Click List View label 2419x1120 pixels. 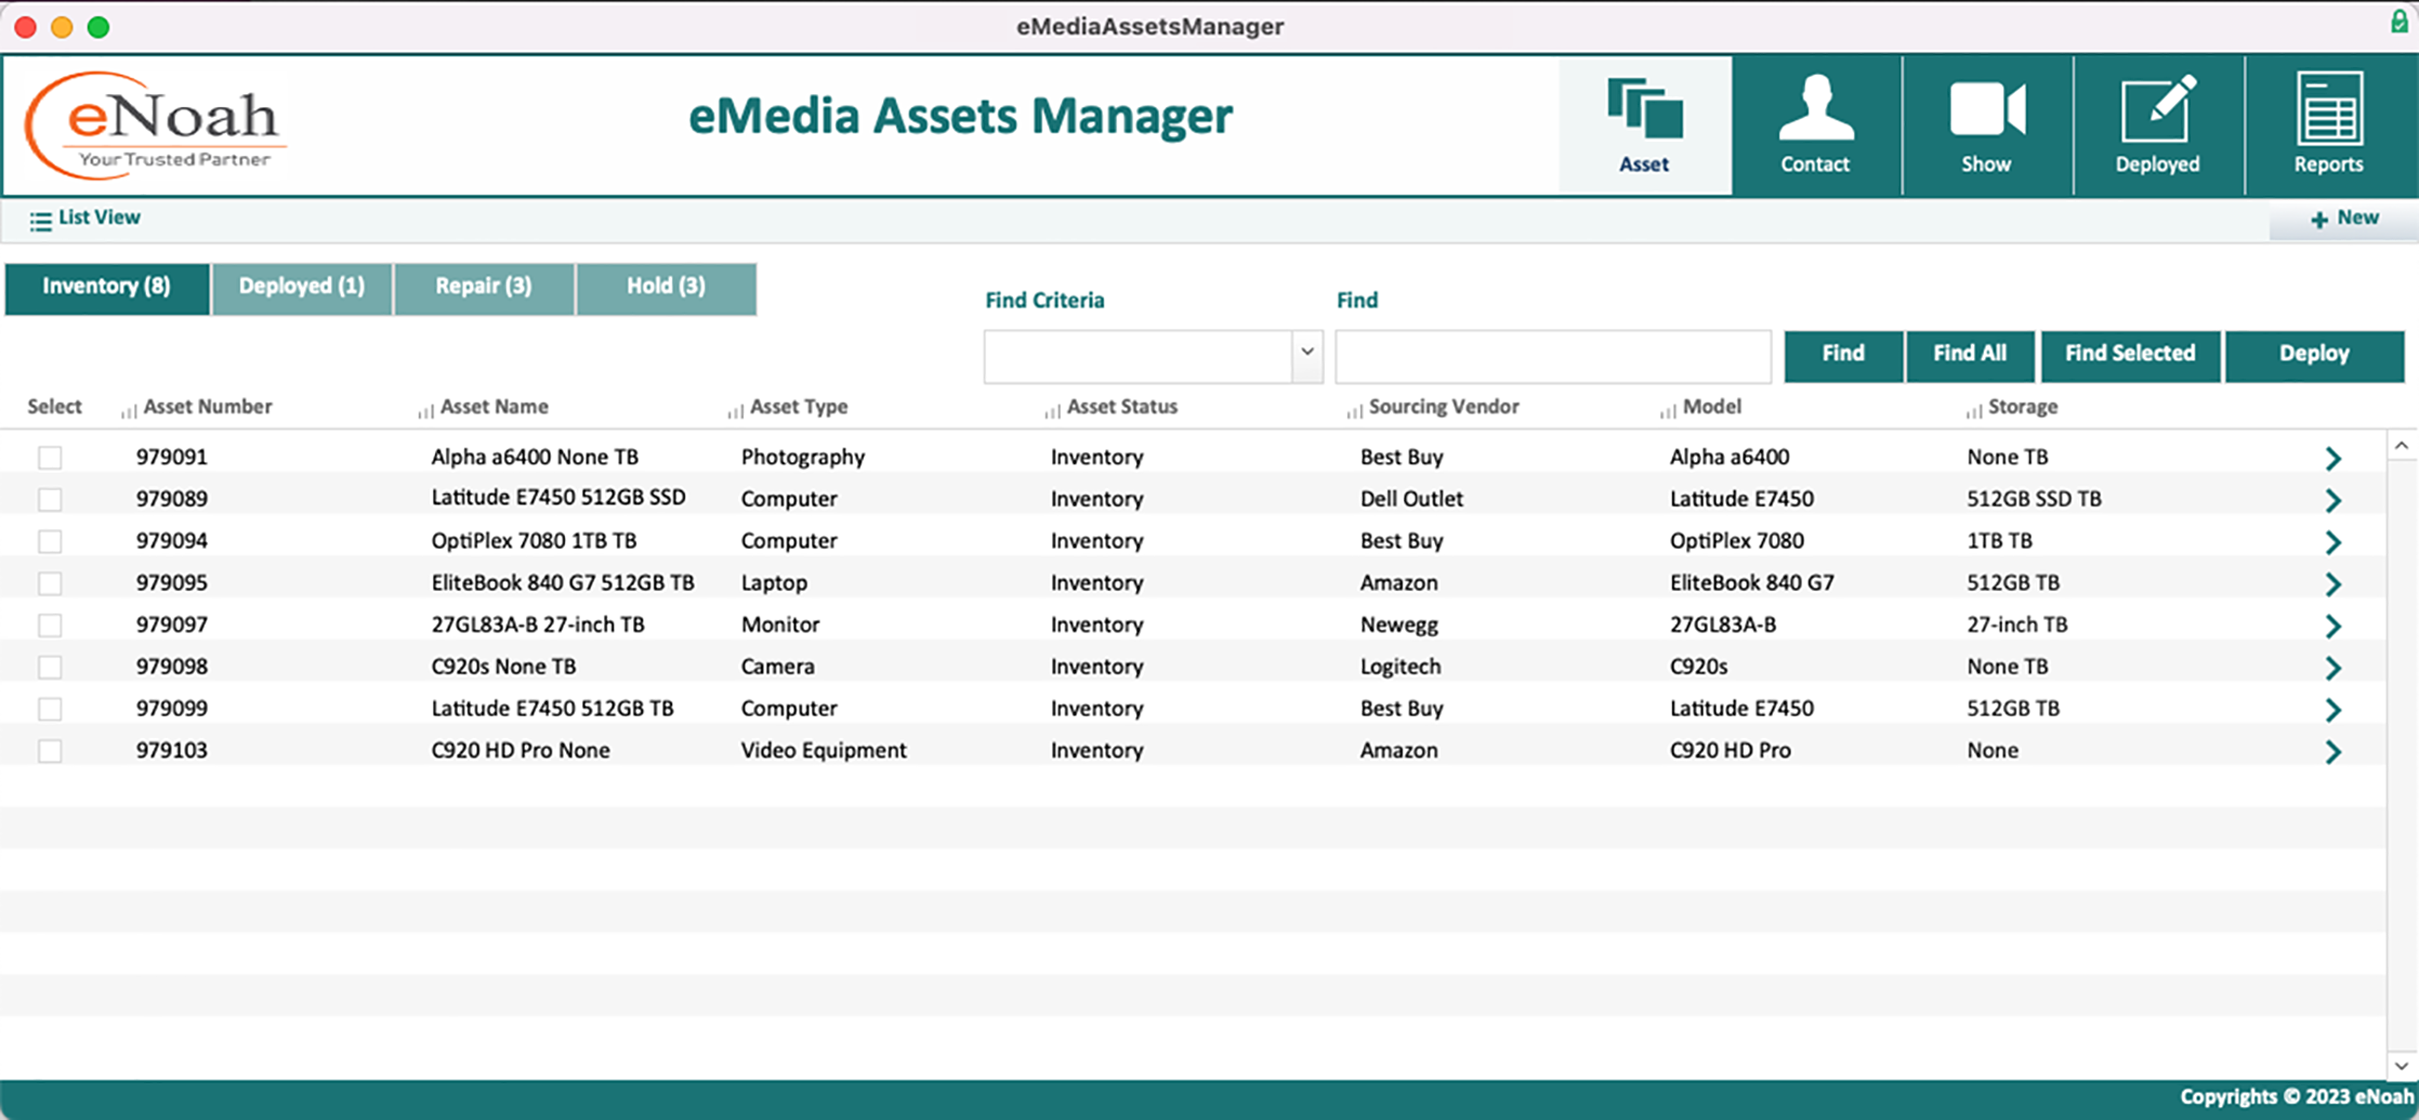point(99,218)
